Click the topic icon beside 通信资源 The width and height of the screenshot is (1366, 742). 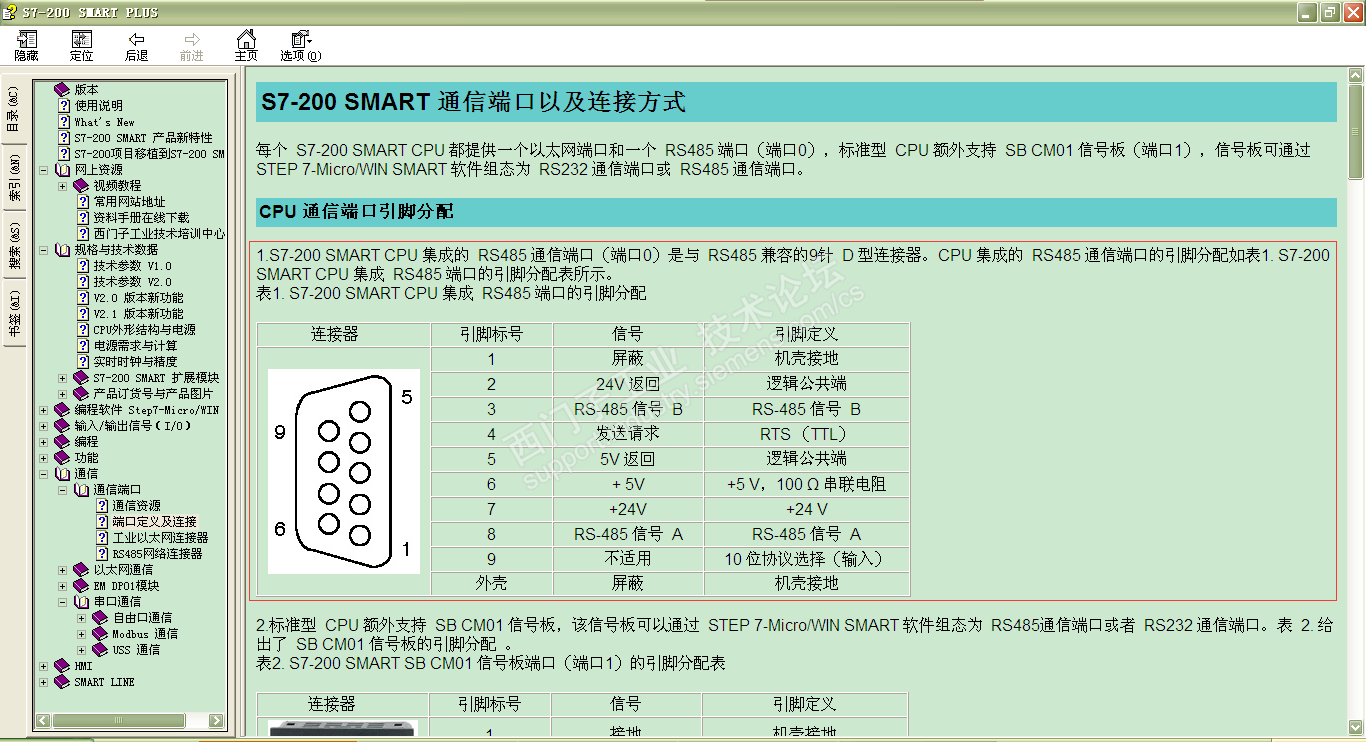click(x=102, y=505)
